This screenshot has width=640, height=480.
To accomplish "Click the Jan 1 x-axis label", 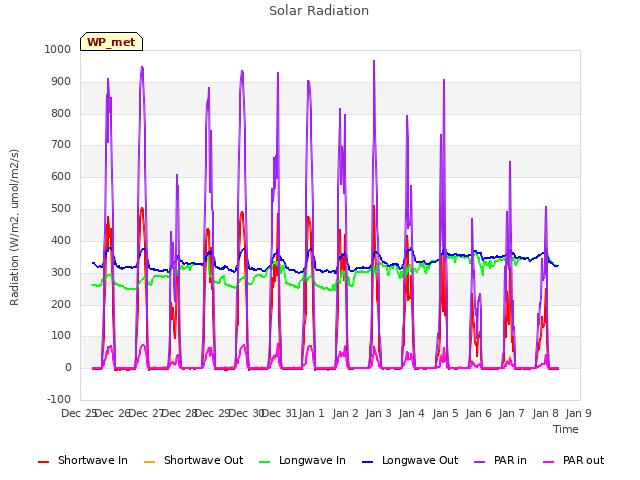I will pos(311,413).
